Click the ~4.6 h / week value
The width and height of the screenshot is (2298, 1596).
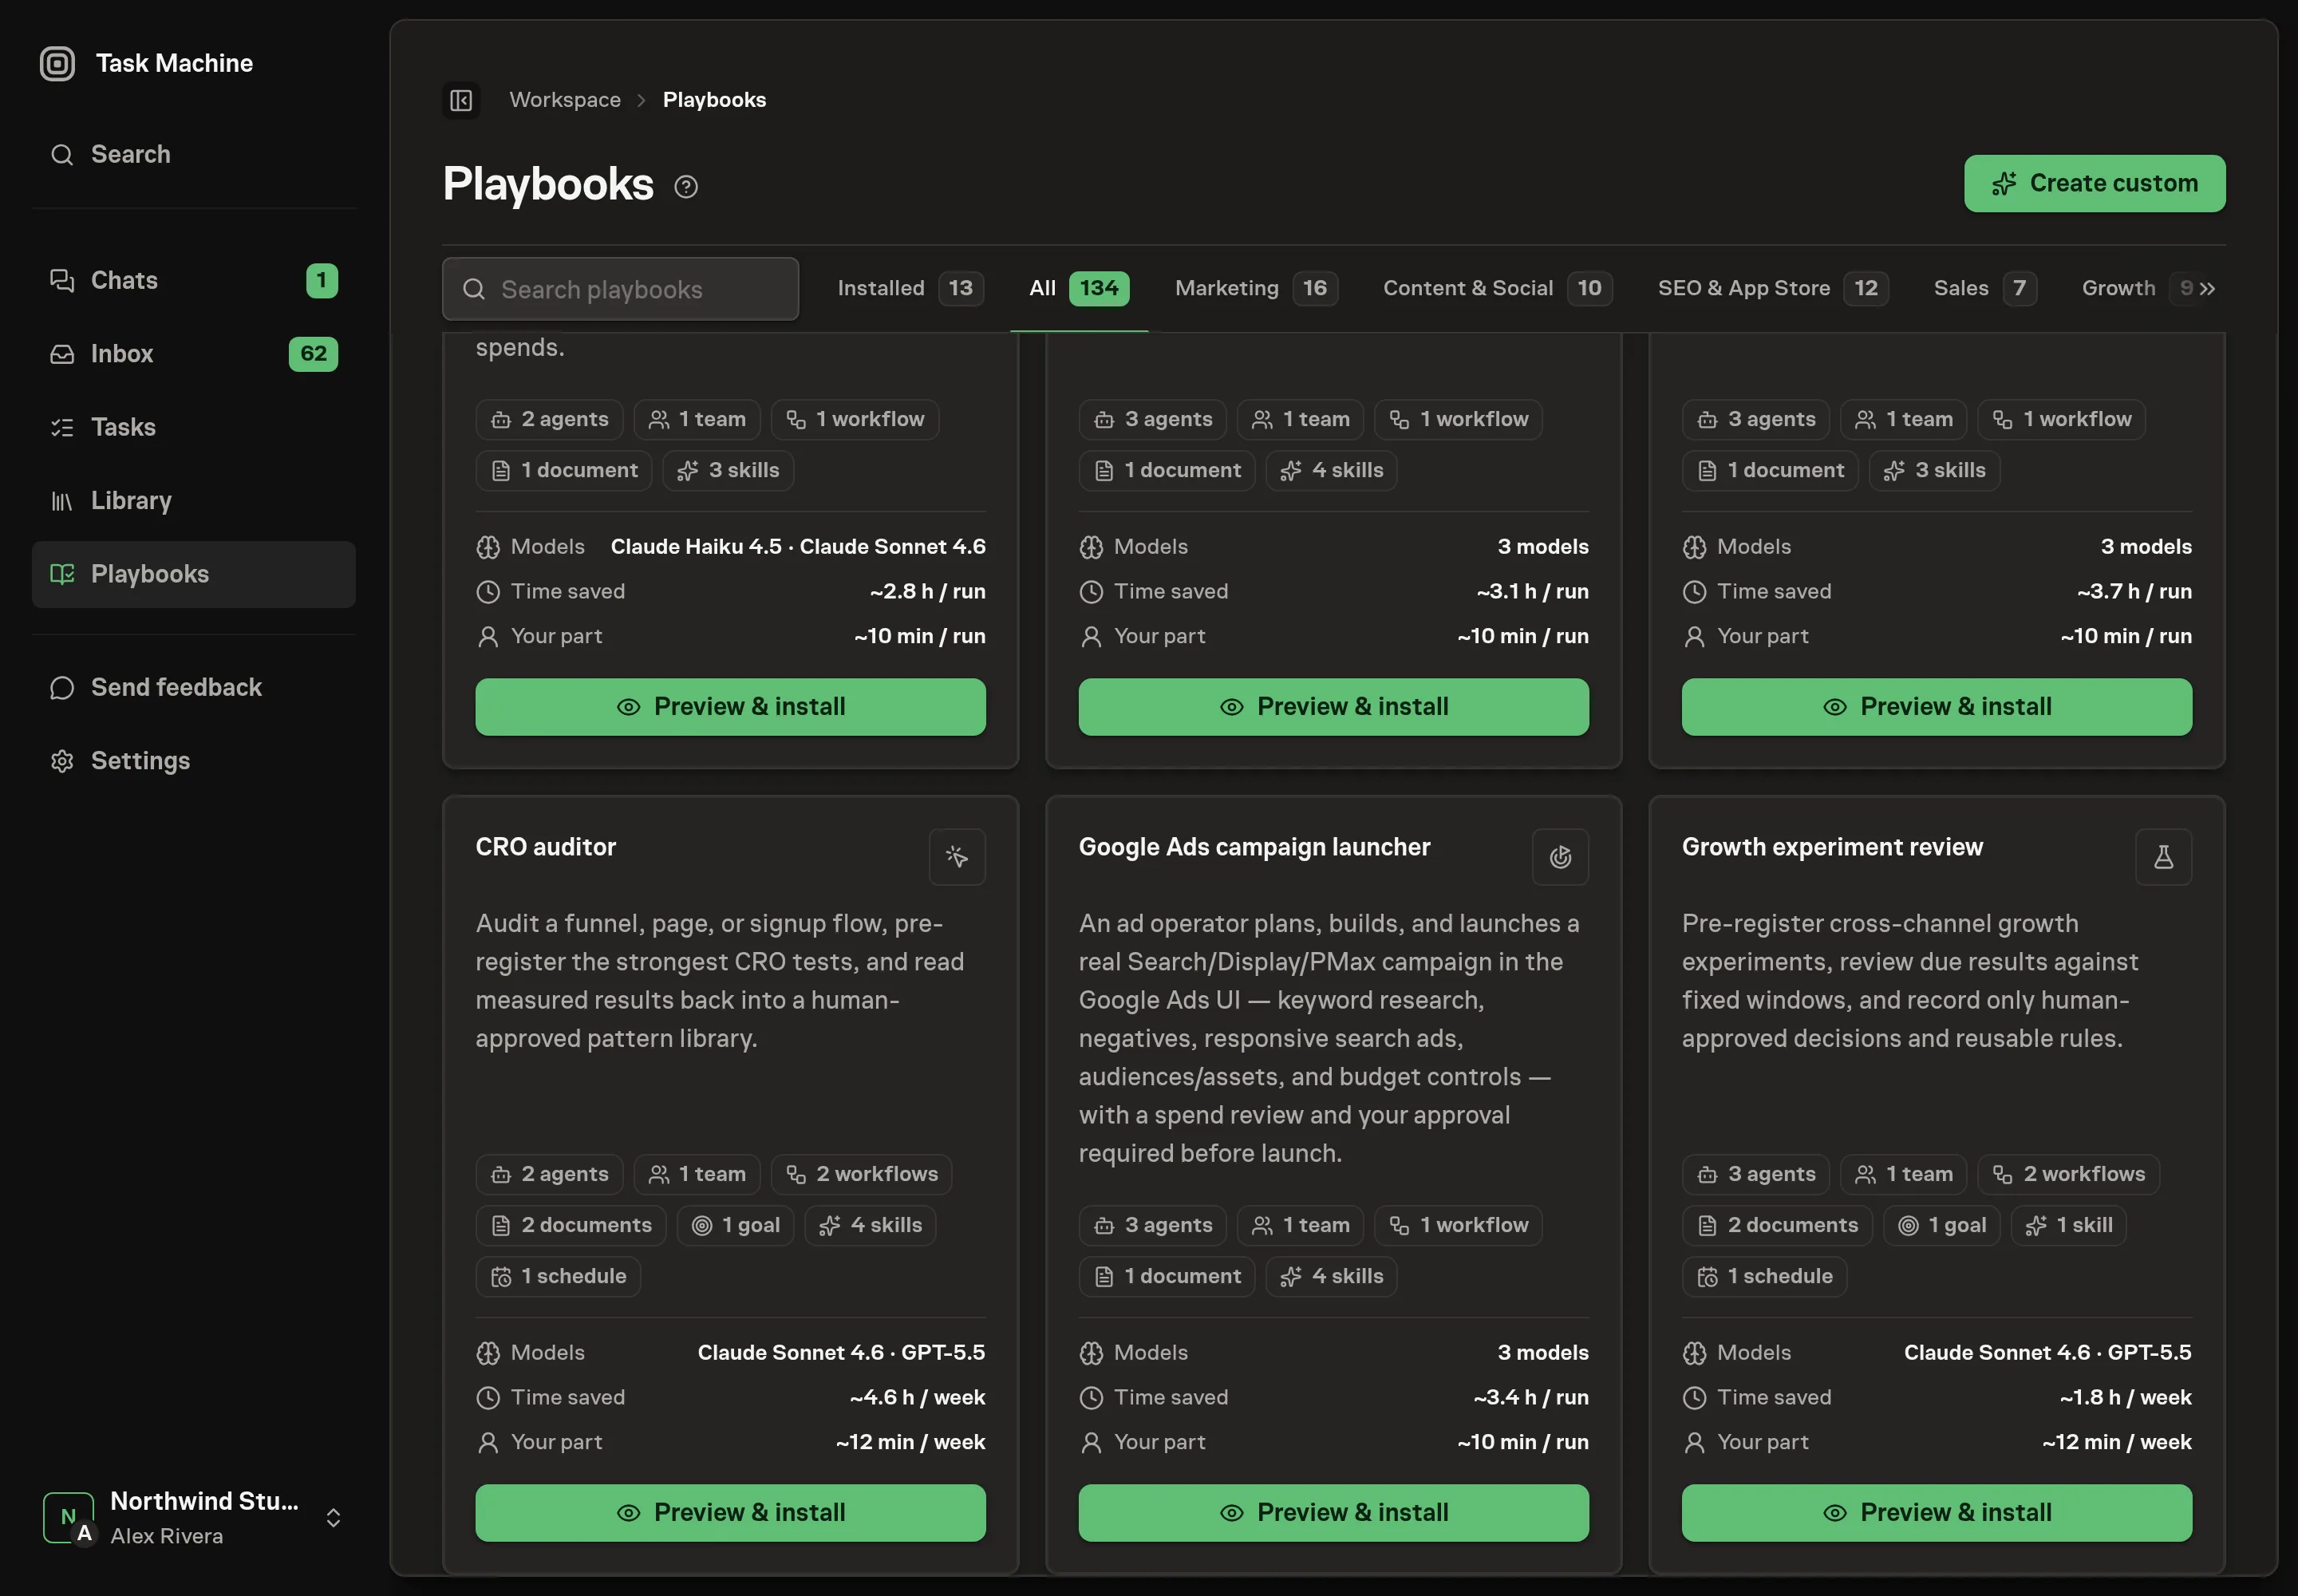point(917,1397)
